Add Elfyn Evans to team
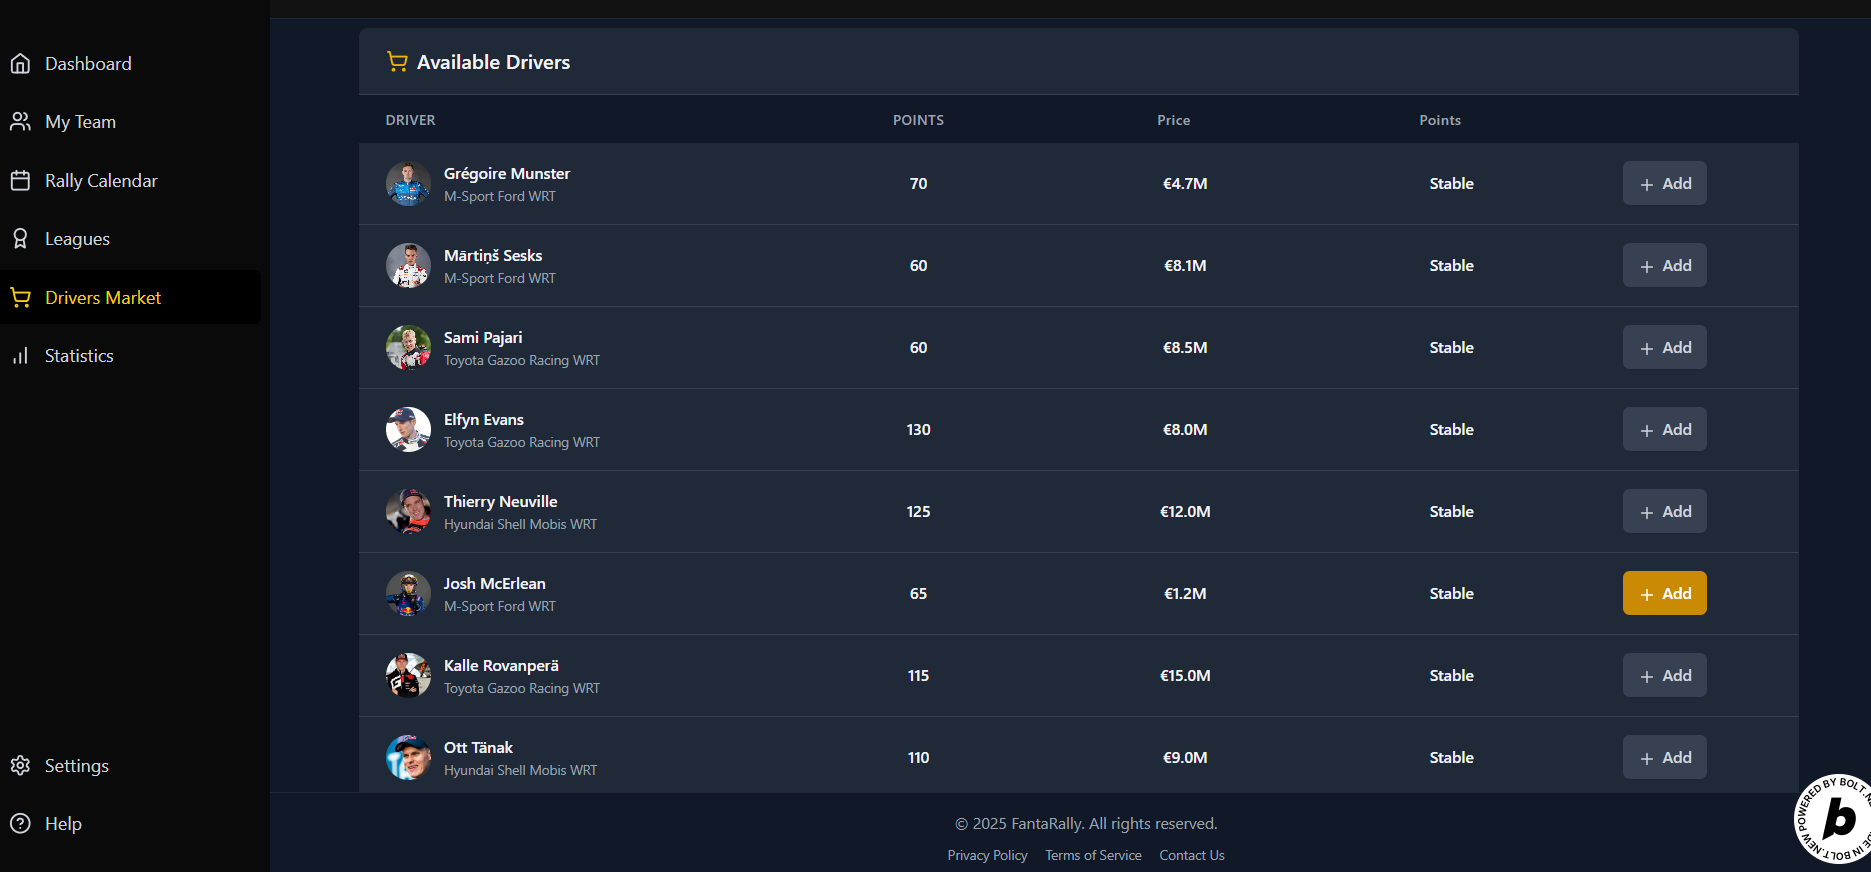Image resolution: width=1871 pixels, height=872 pixels. pos(1664,429)
